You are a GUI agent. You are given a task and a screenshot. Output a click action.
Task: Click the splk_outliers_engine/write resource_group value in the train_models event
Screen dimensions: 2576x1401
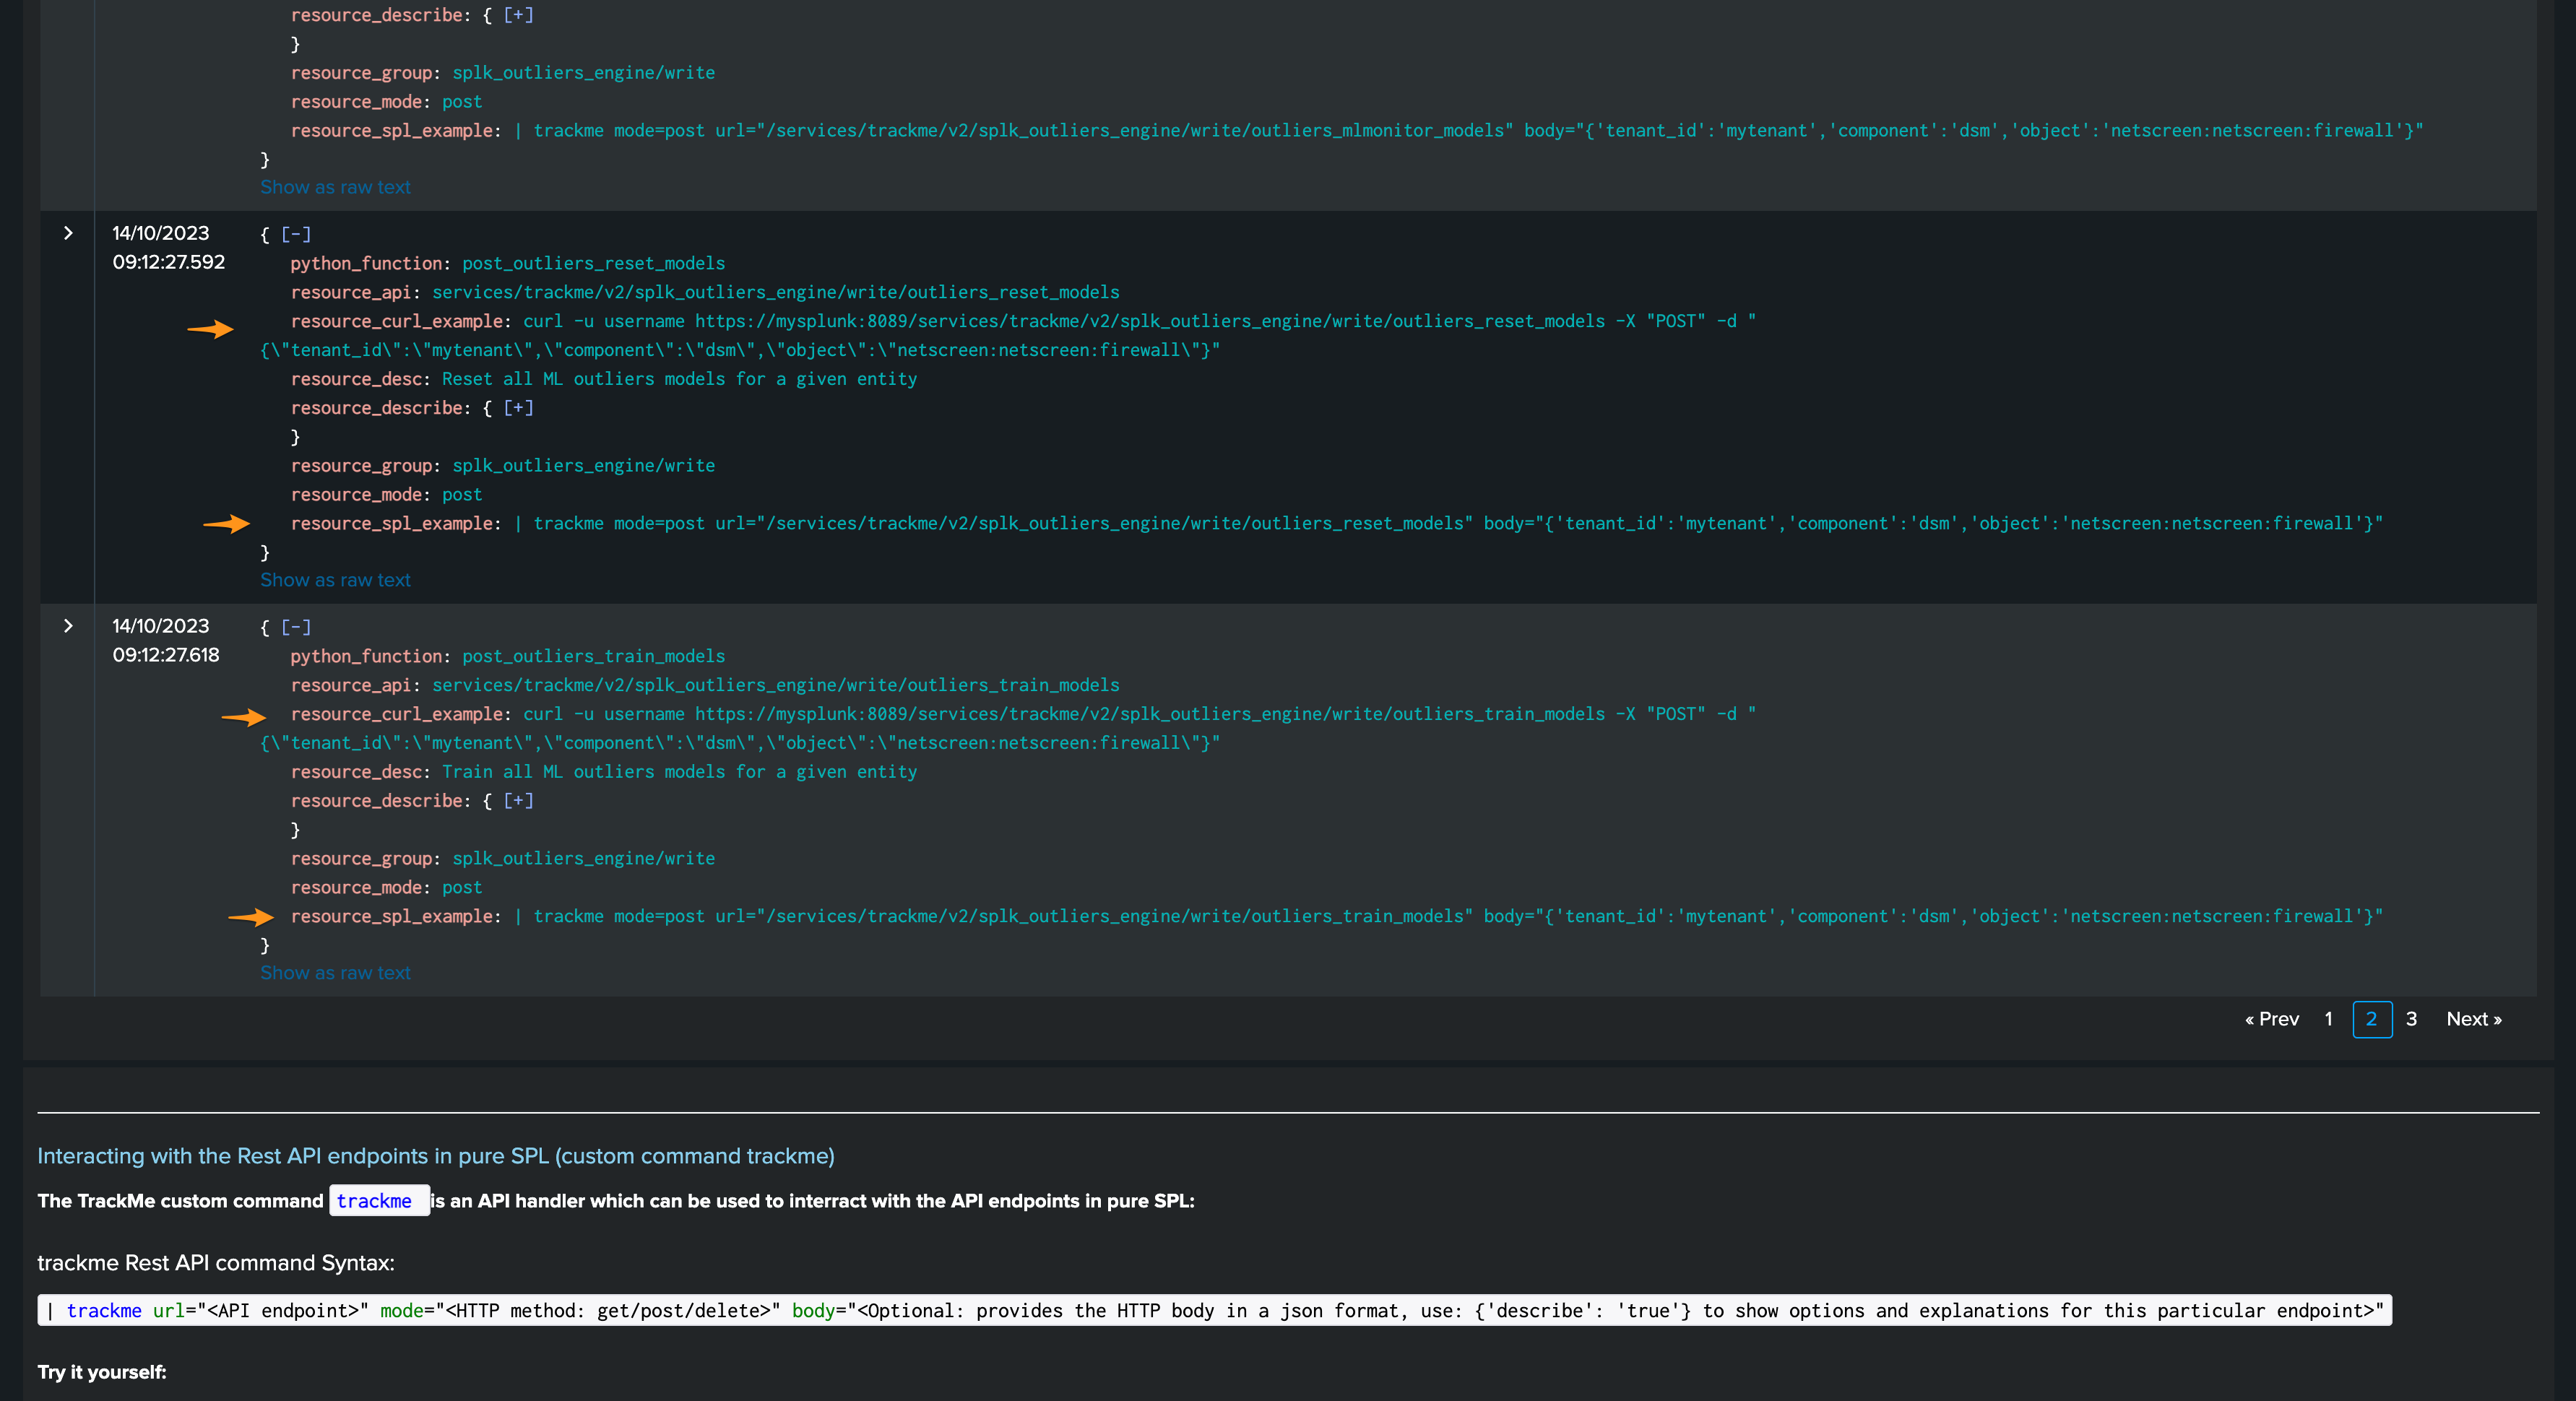click(583, 858)
